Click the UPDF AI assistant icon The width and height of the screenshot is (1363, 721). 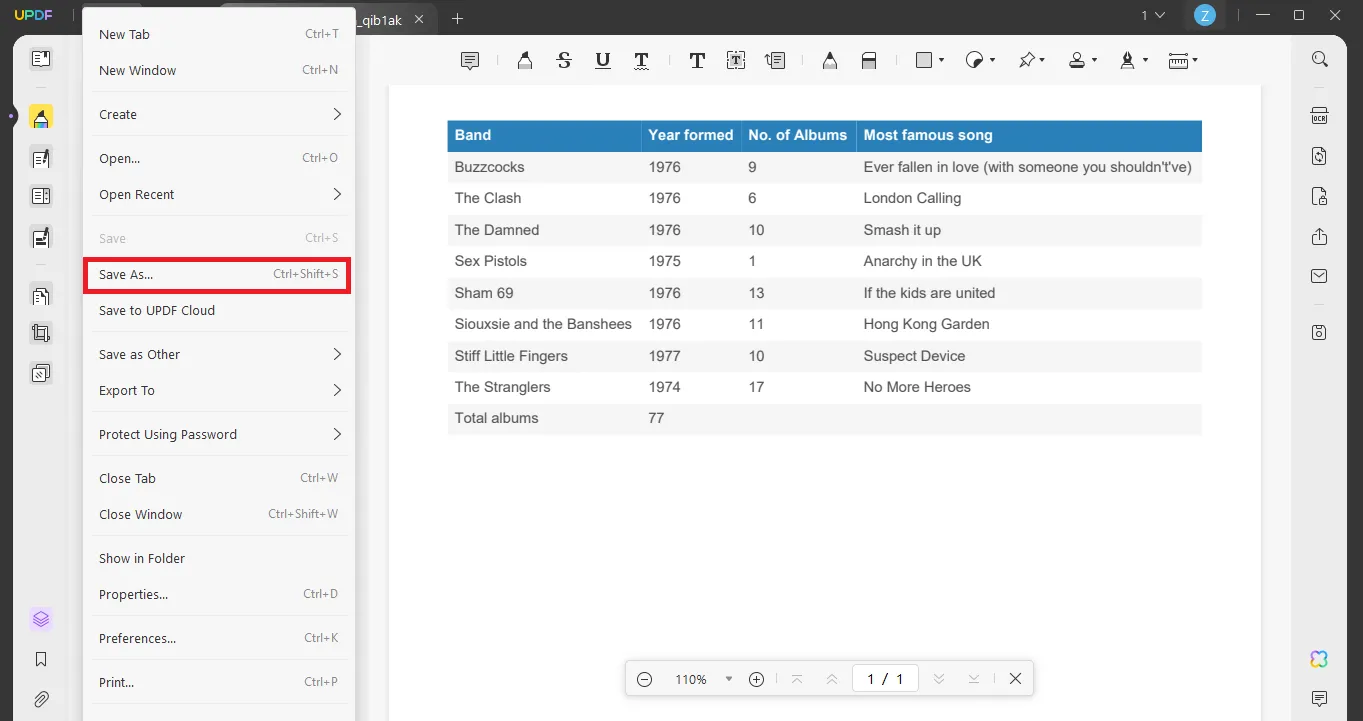click(1320, 659)
